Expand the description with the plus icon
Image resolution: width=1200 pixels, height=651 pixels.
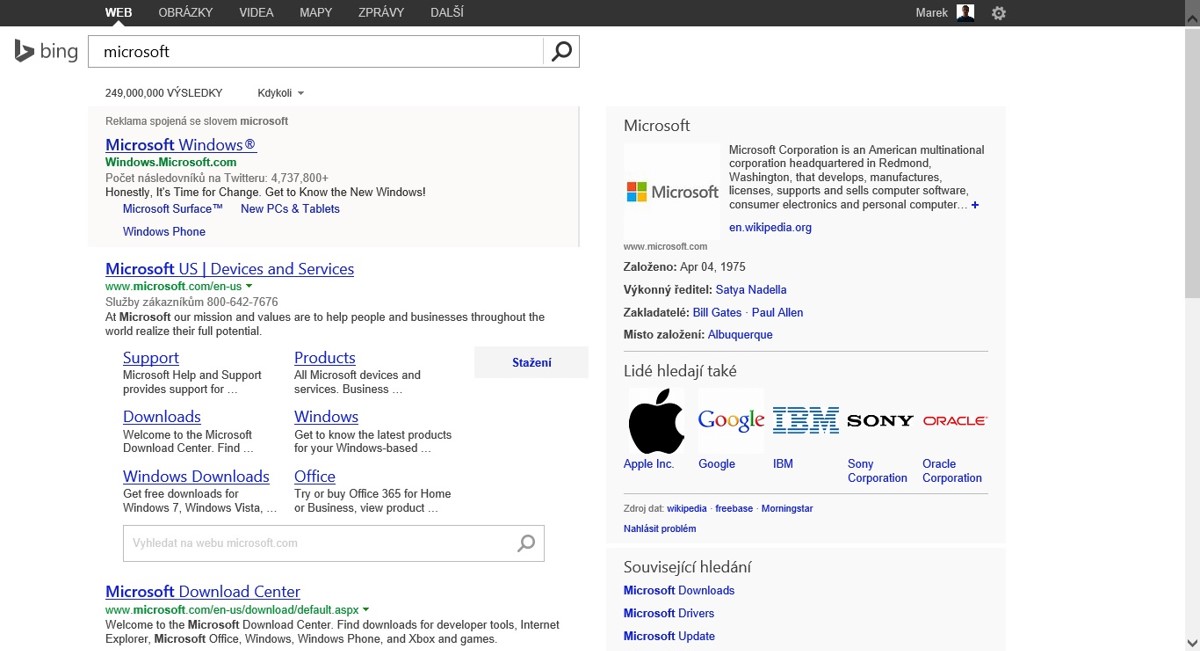[975, 205]
